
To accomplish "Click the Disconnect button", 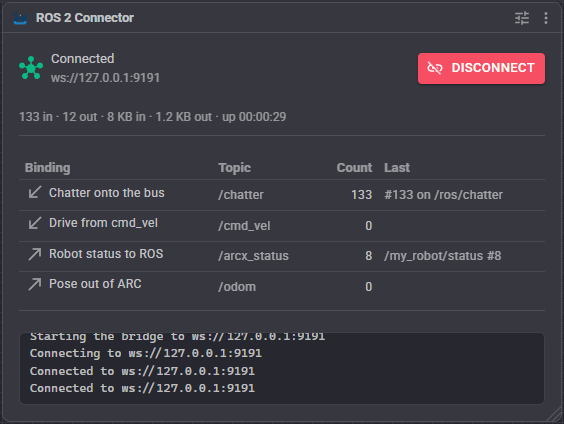I will tap(481, 68).
